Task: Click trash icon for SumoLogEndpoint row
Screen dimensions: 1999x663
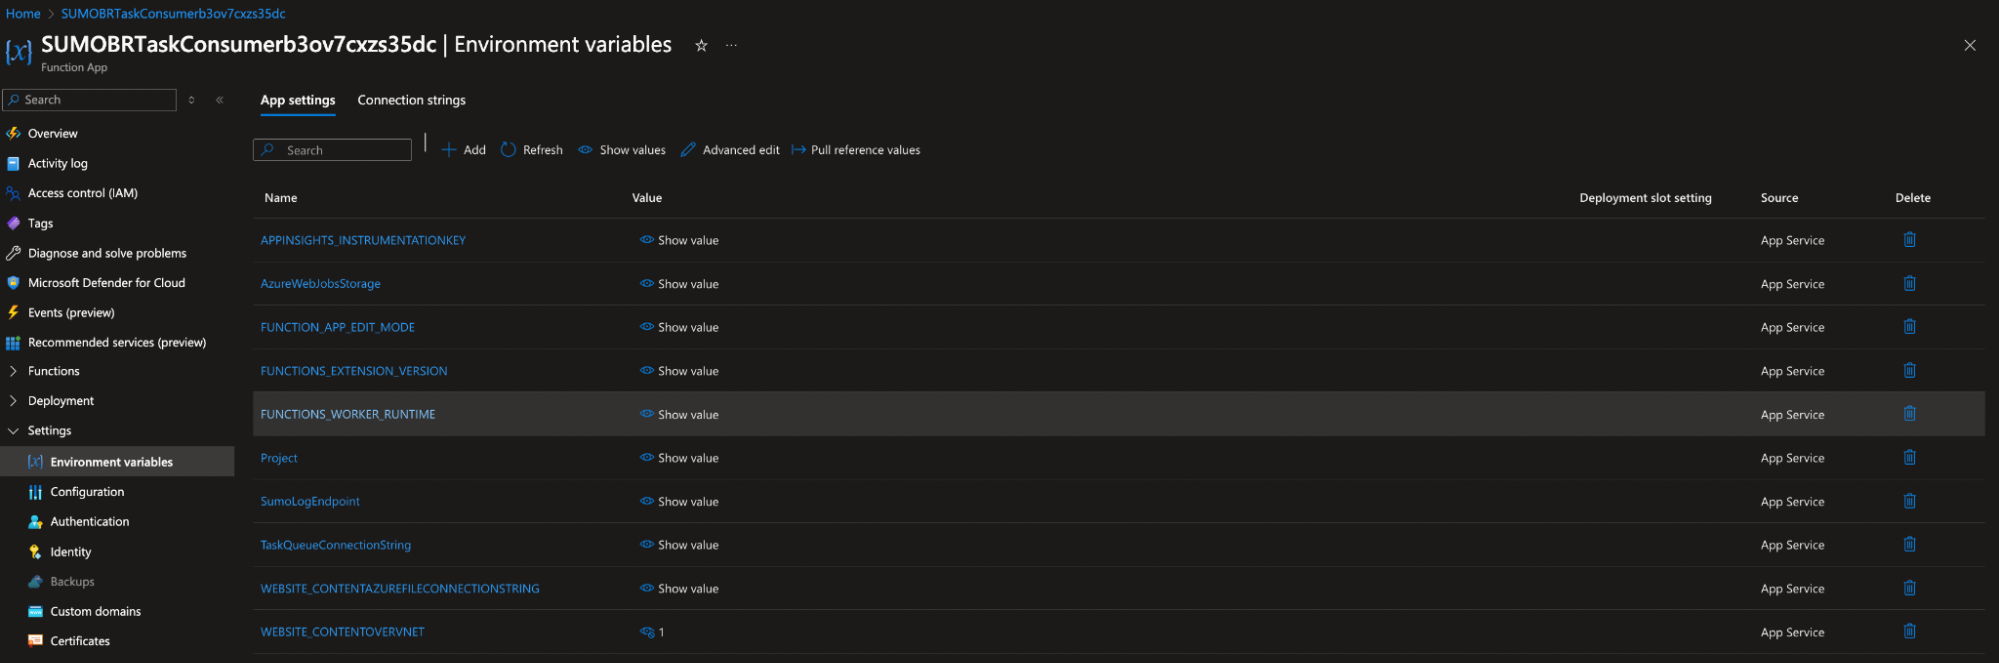Action: tap(1909, 501)
